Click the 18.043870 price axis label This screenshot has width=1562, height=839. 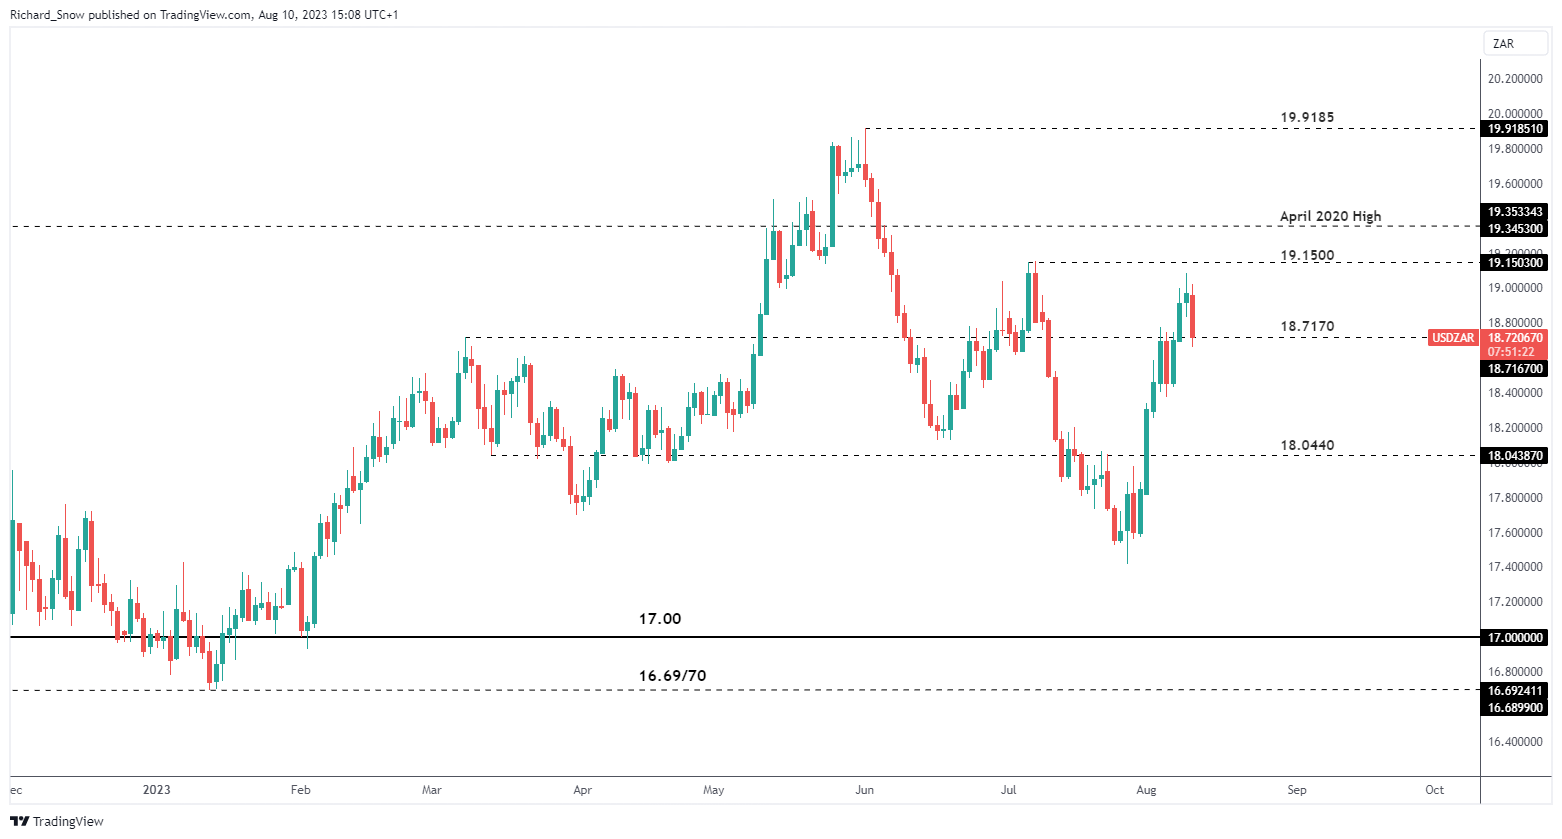(x=1515, y=455)
